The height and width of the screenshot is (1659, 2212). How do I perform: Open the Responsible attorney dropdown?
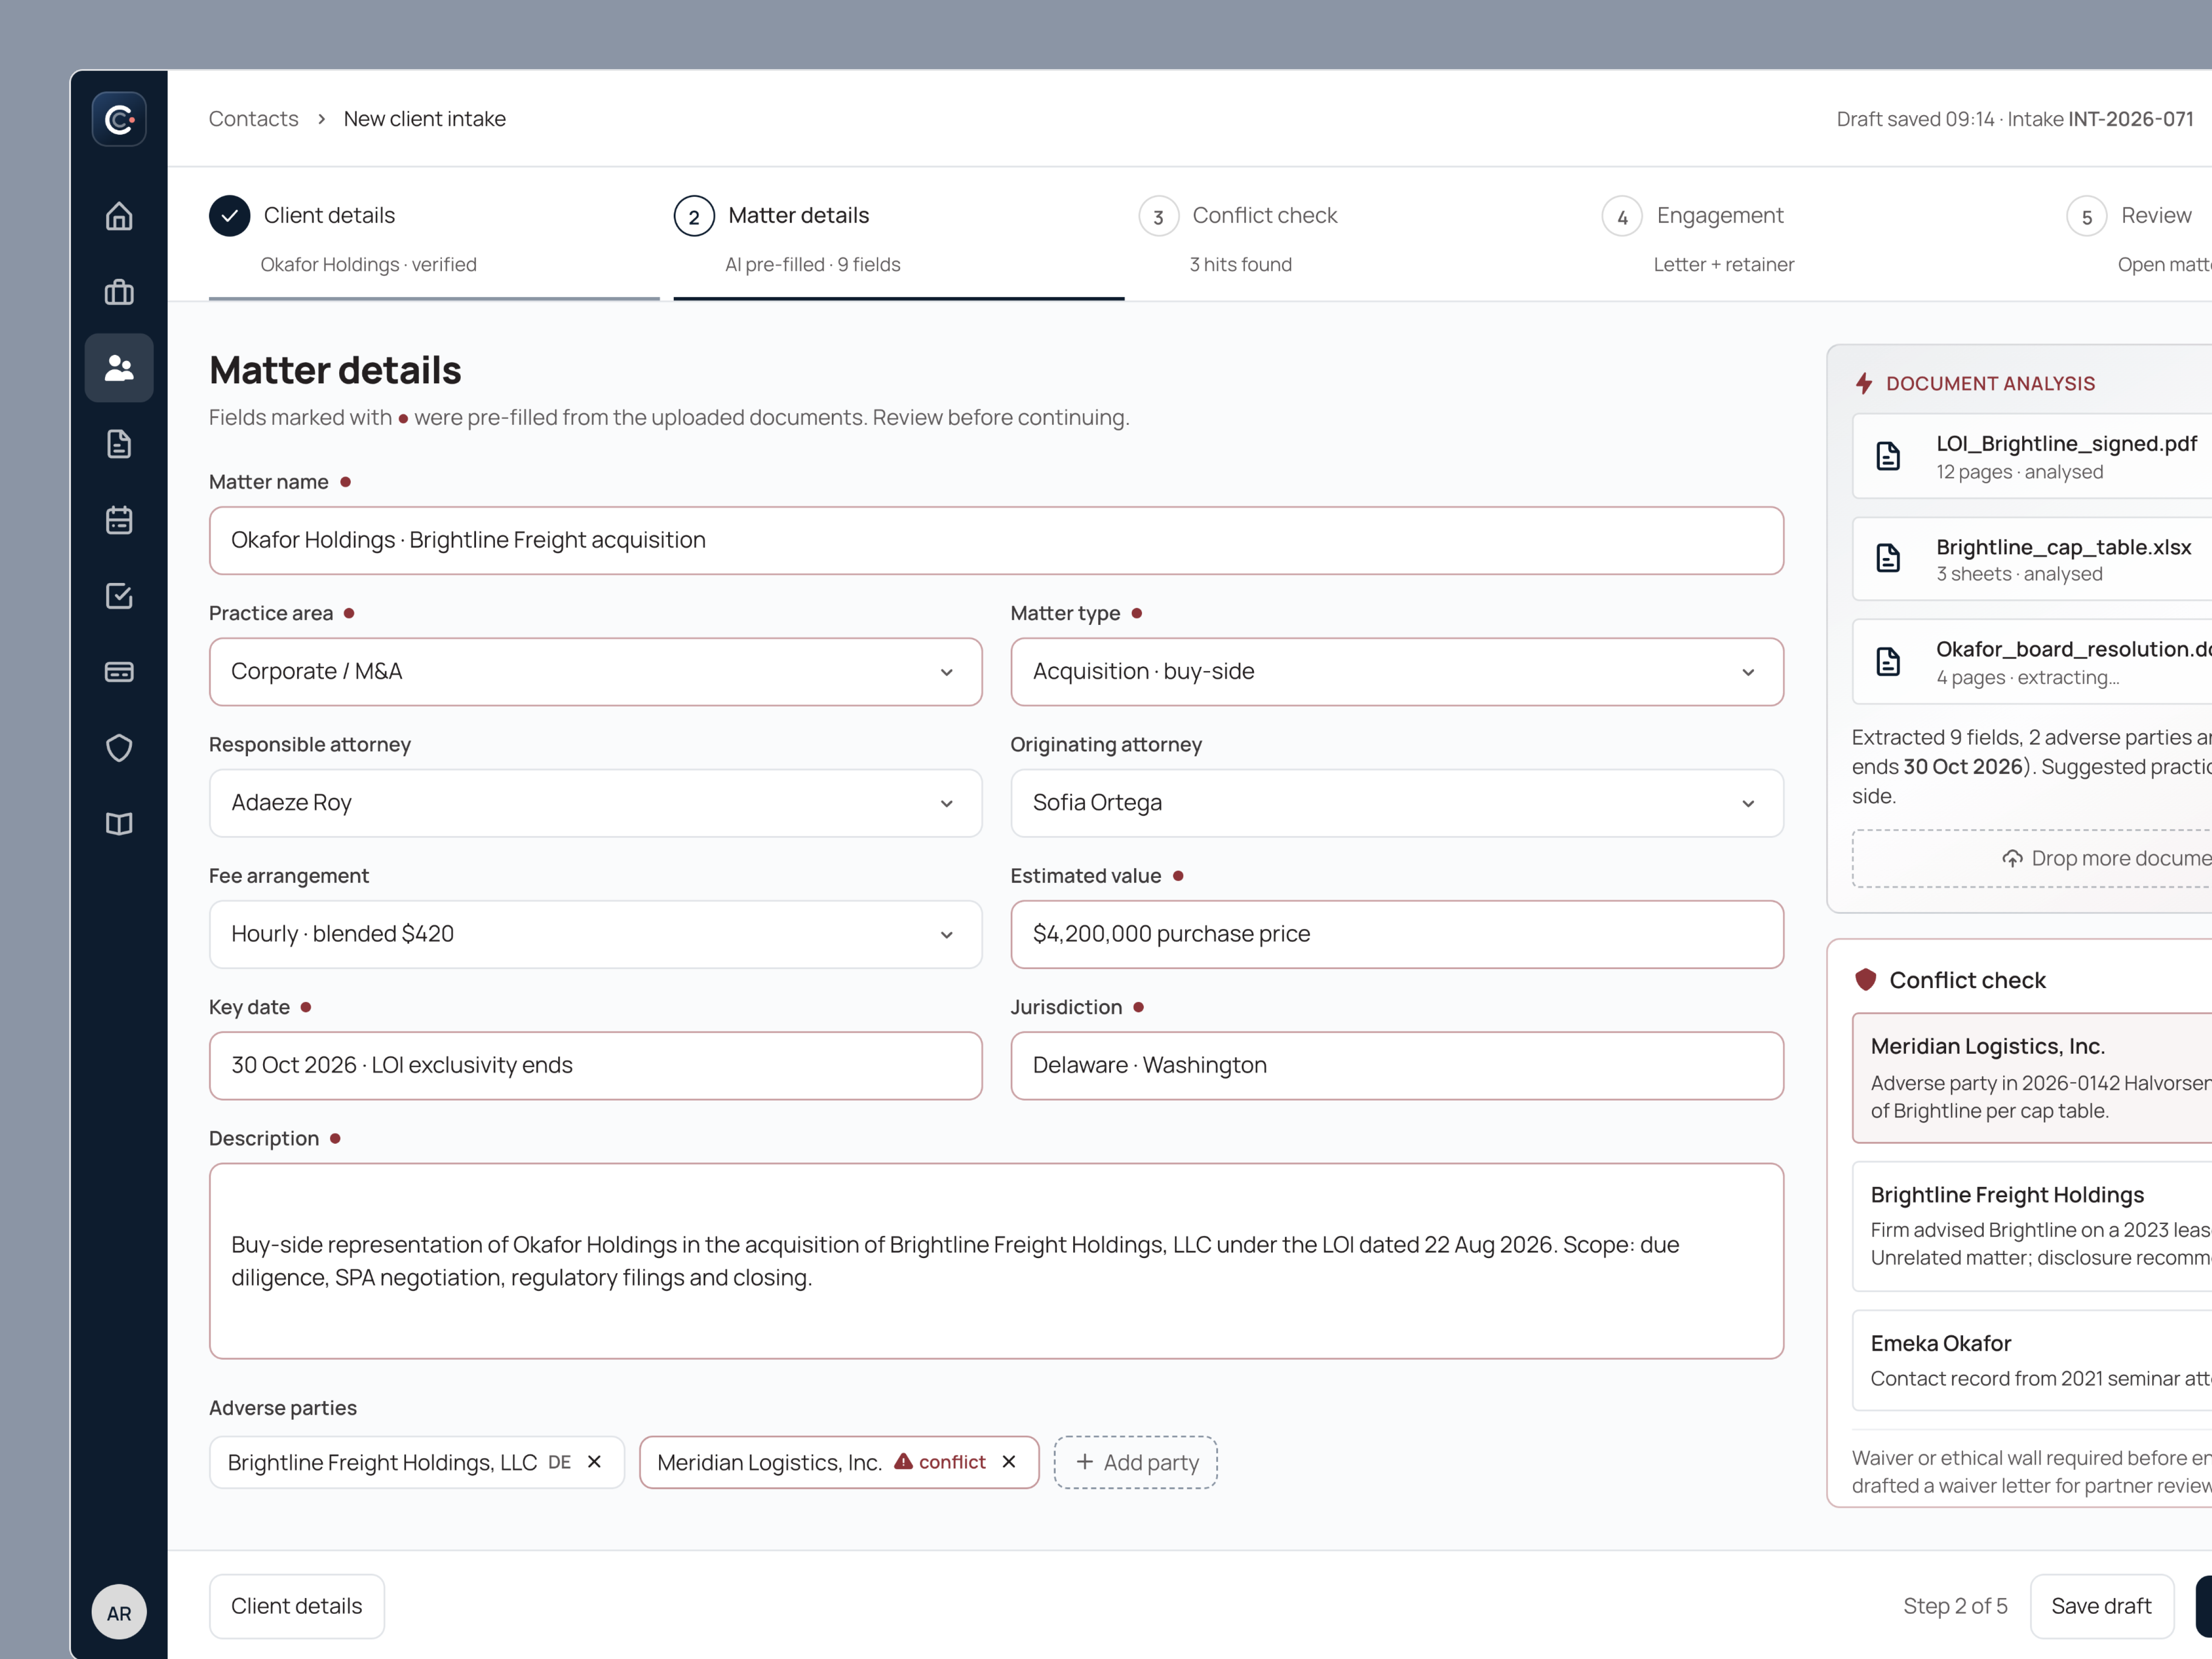point(596,803)
